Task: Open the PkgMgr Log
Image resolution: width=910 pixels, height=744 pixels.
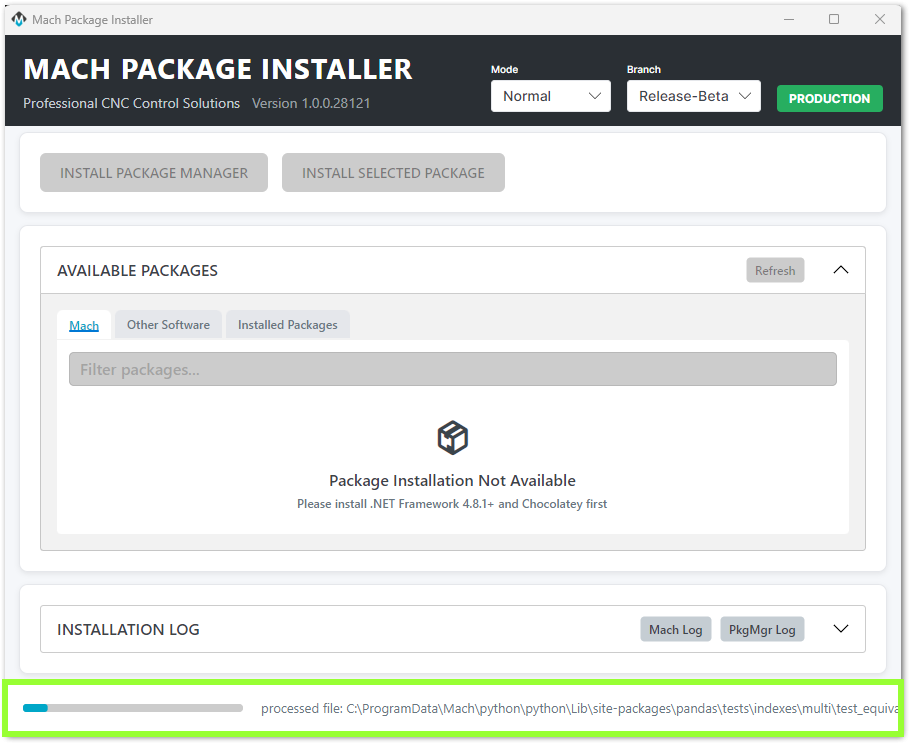Action: coord(762,629)
